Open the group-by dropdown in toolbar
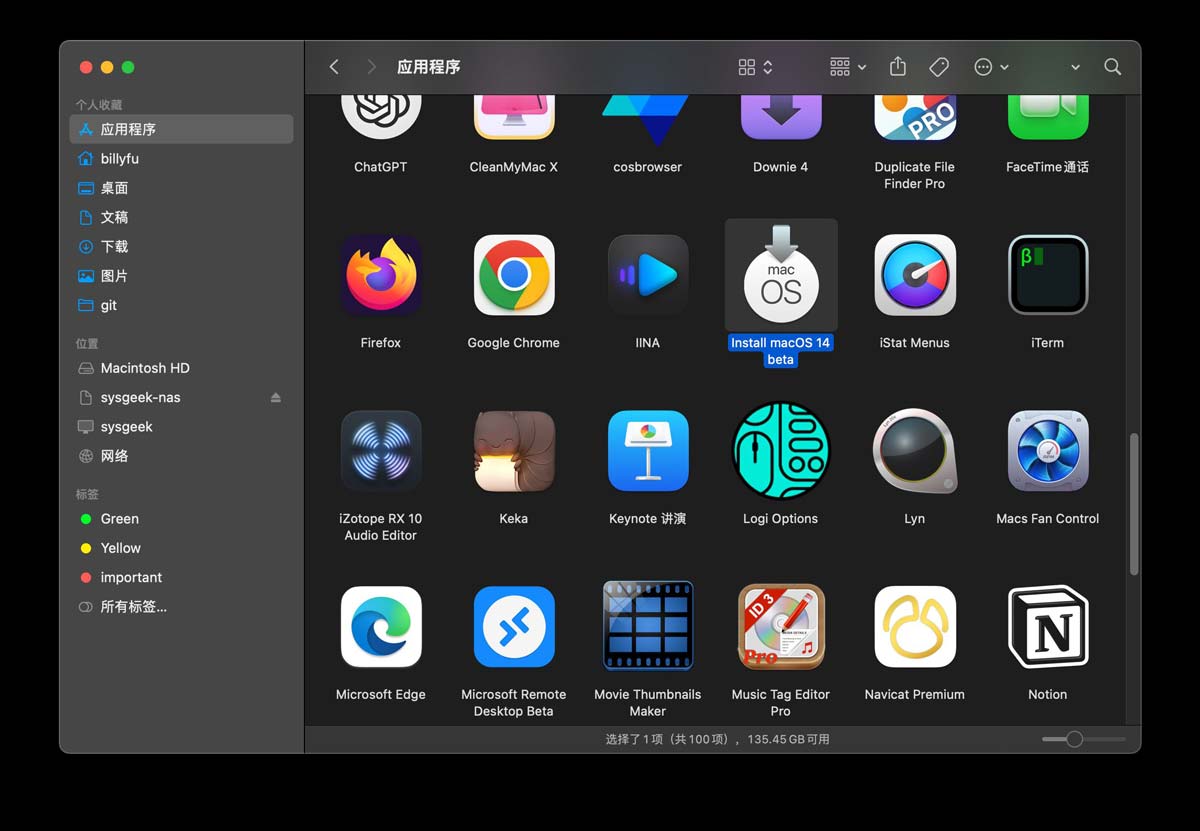The image size is (1200, 831). (847, 67)
